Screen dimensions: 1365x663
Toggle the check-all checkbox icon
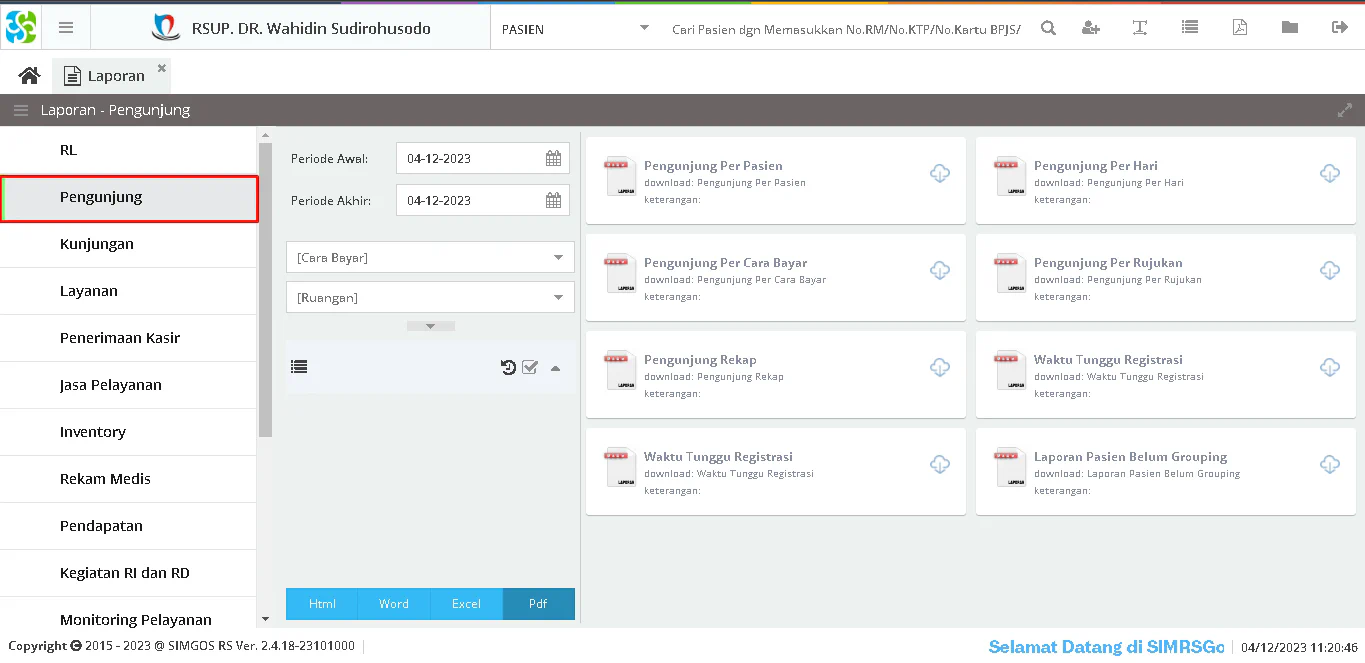point(530,367)
